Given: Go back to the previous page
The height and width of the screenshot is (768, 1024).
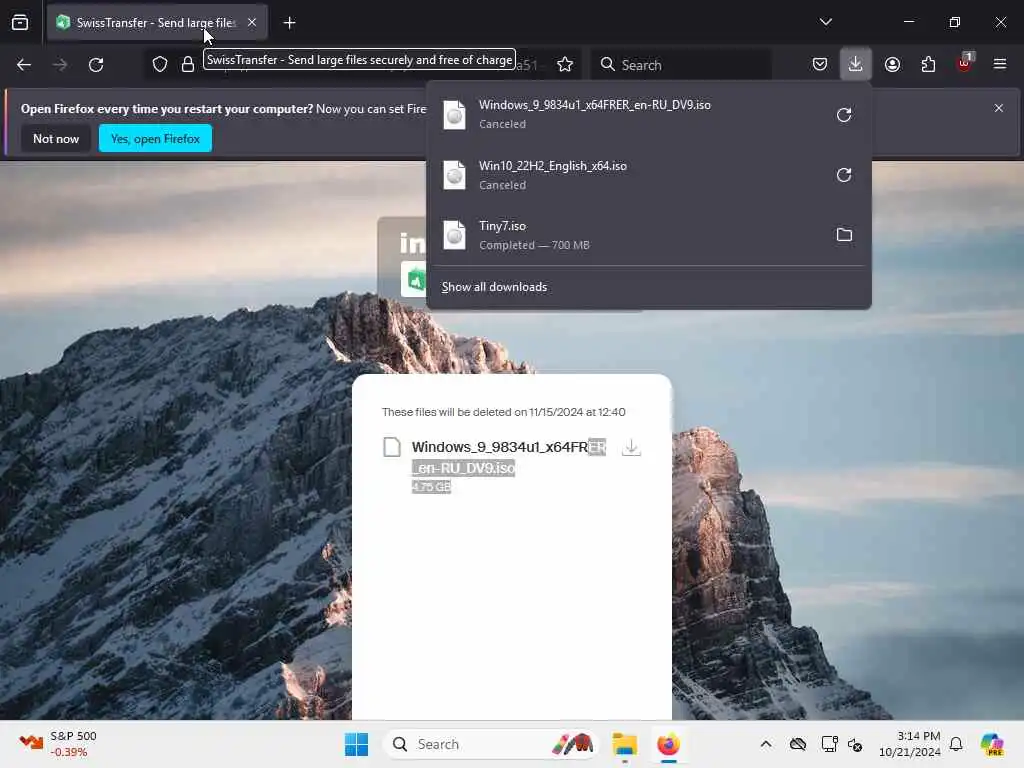Looking at the screenshot, I should [24, 65].
